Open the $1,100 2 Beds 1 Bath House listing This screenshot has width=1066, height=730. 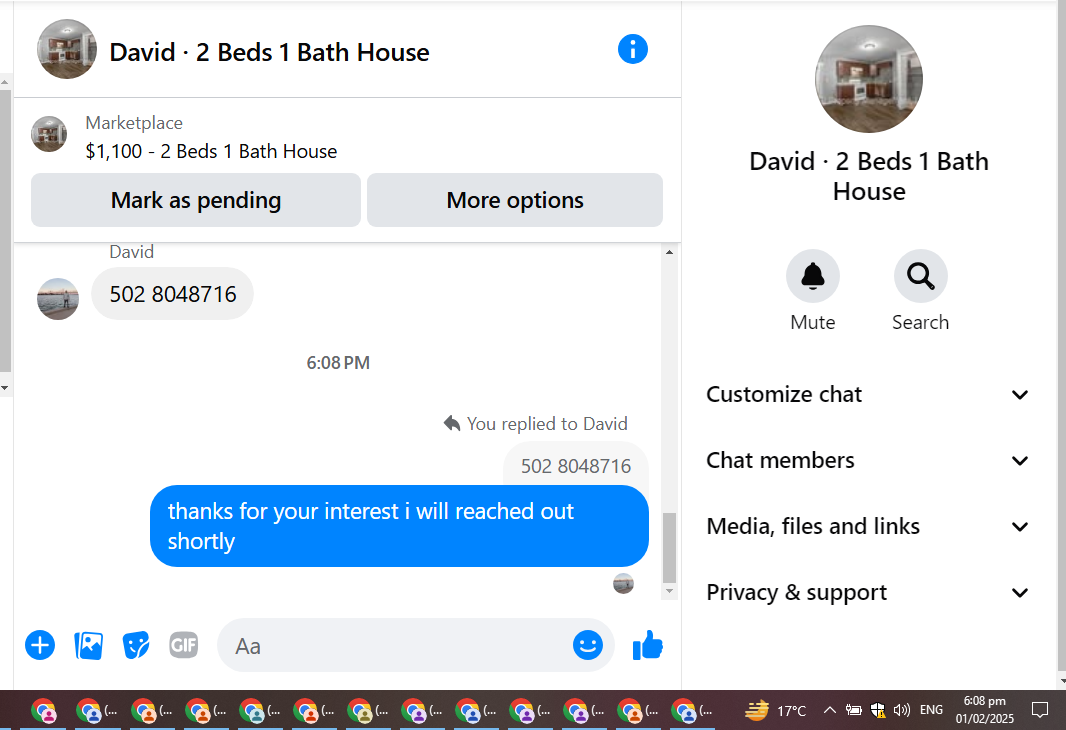[211, 151]
